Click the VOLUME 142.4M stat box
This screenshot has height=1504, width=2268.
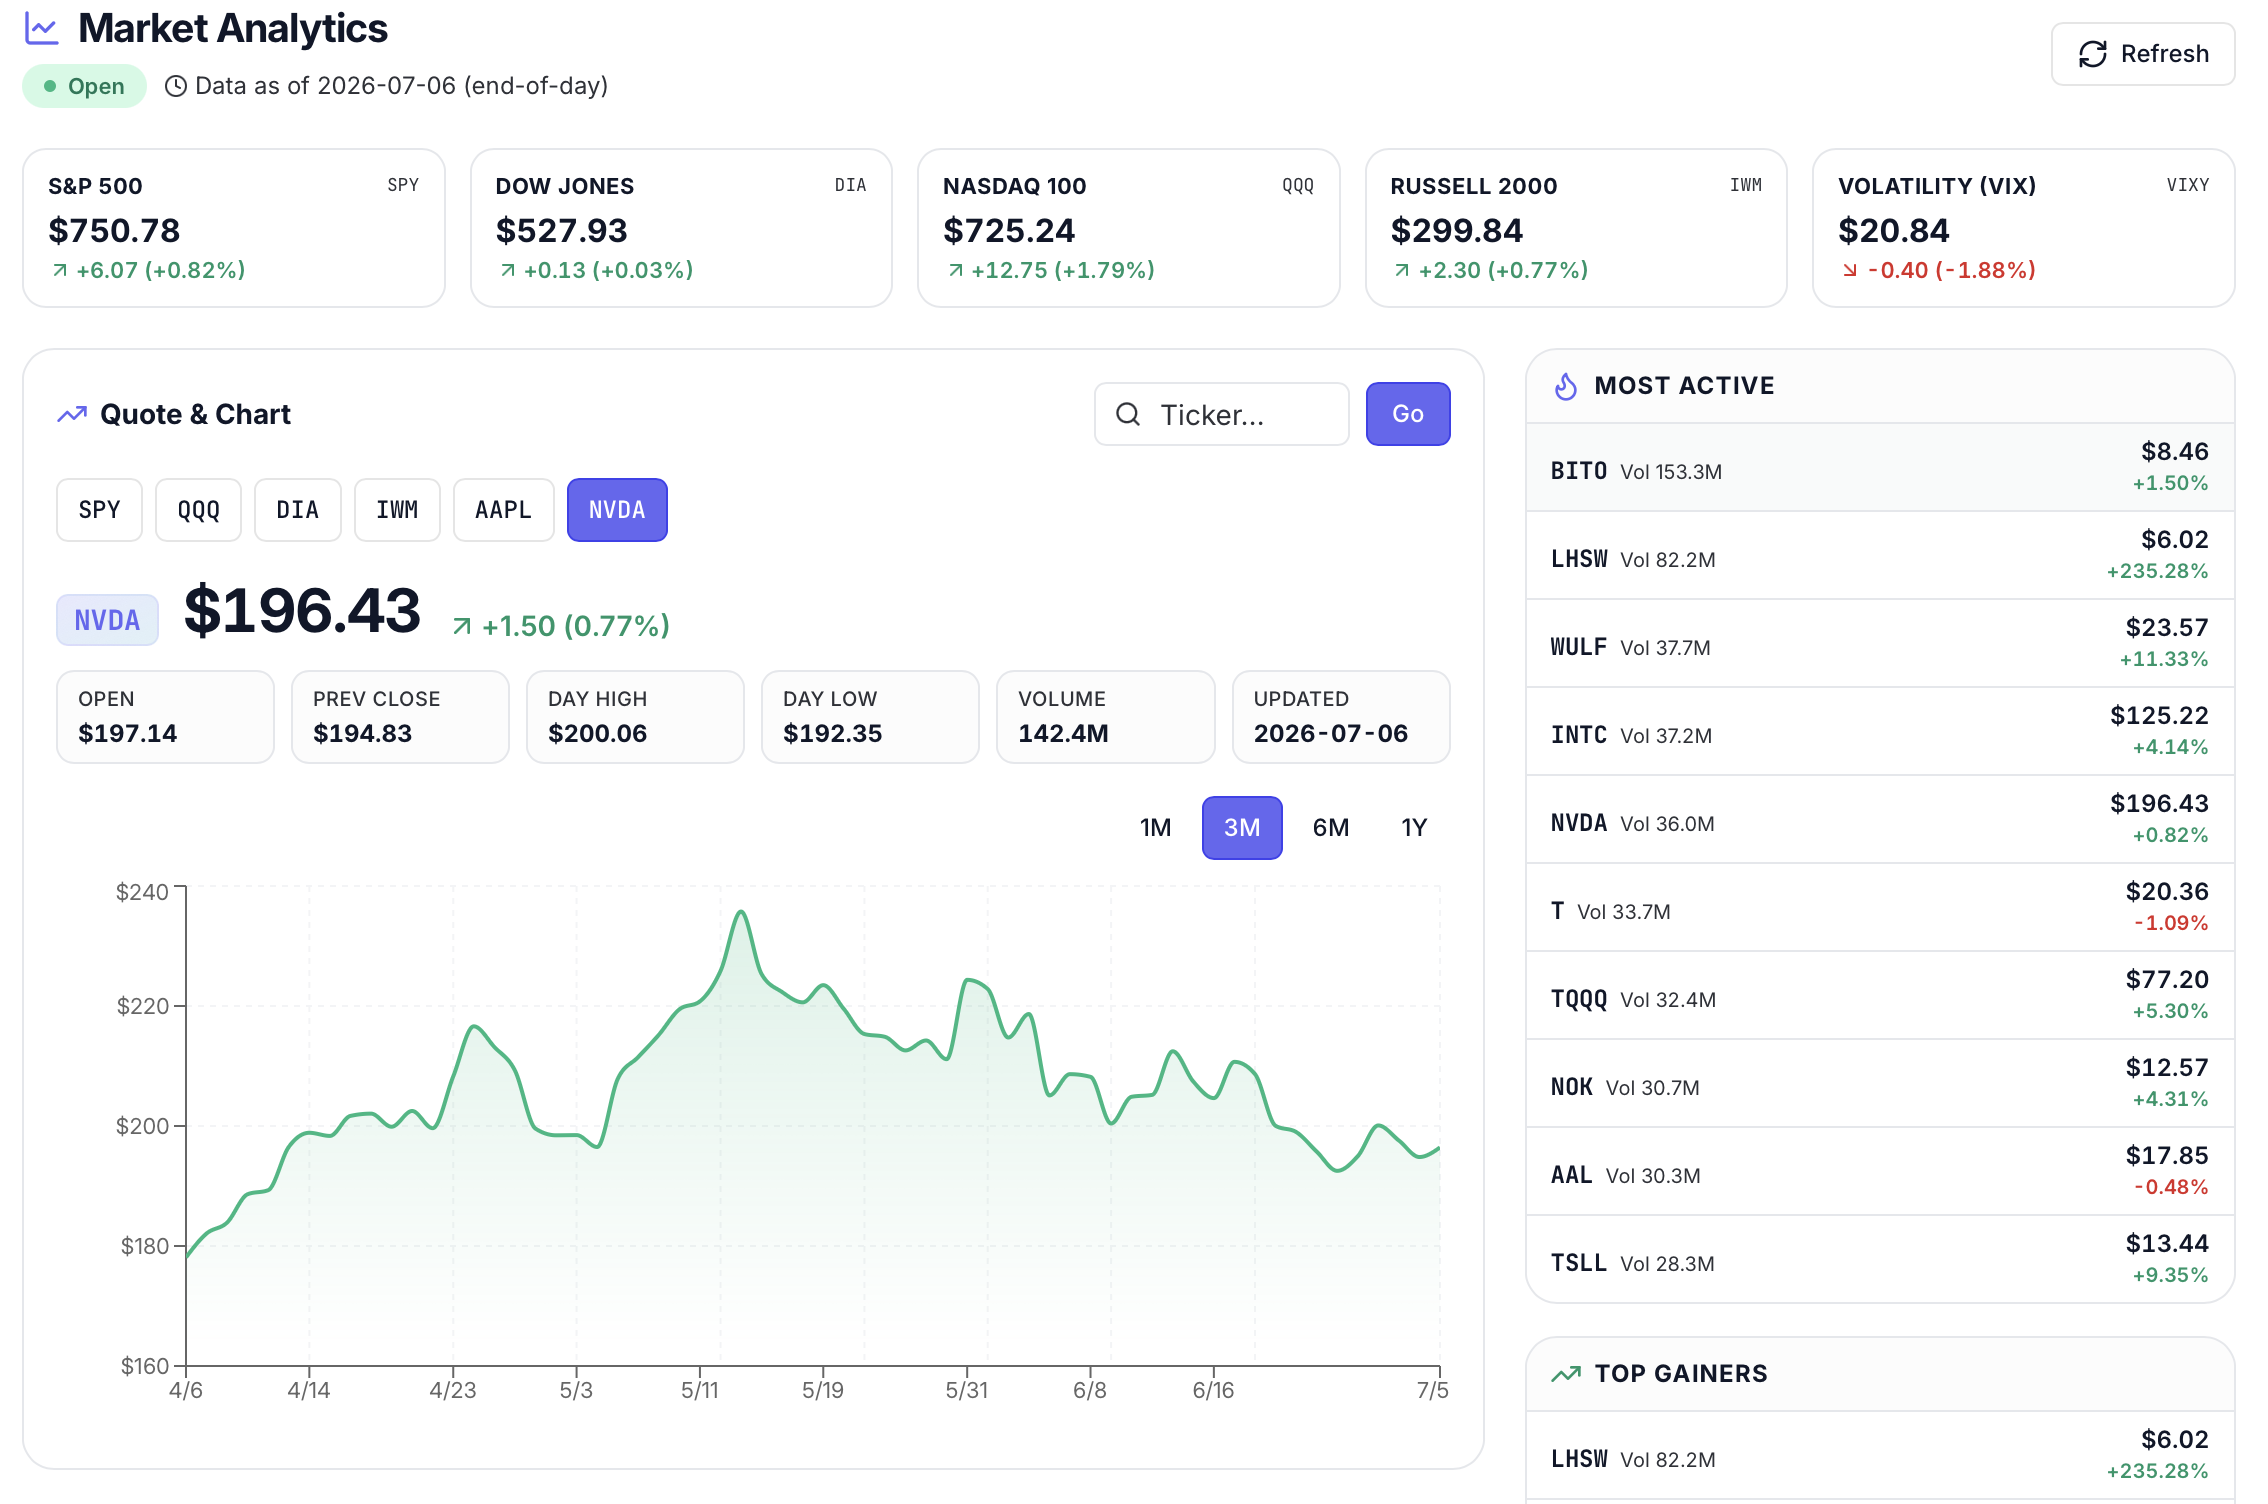(x=1106, y=717)
